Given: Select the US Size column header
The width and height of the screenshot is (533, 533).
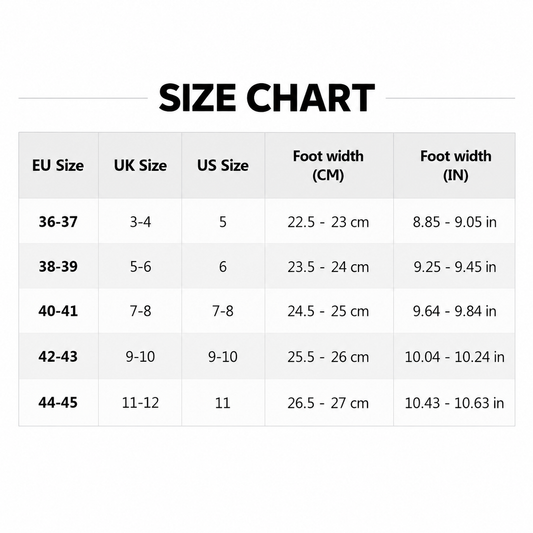Looking at the screenshot, I should point(223,166).
